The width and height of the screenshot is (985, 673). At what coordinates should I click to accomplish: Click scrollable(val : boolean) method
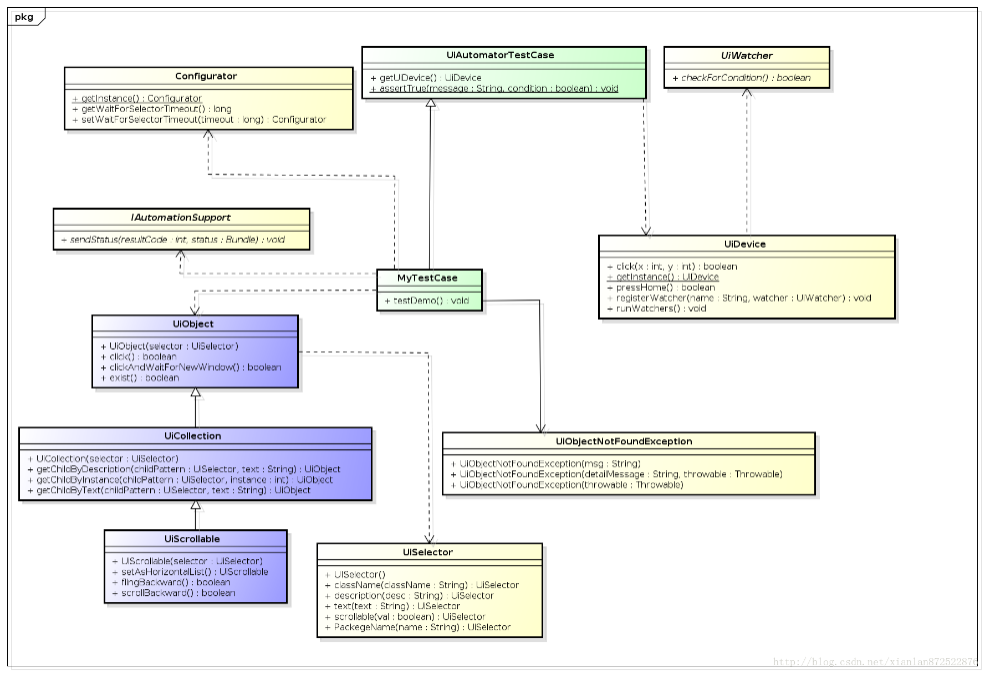click(406, 616)
